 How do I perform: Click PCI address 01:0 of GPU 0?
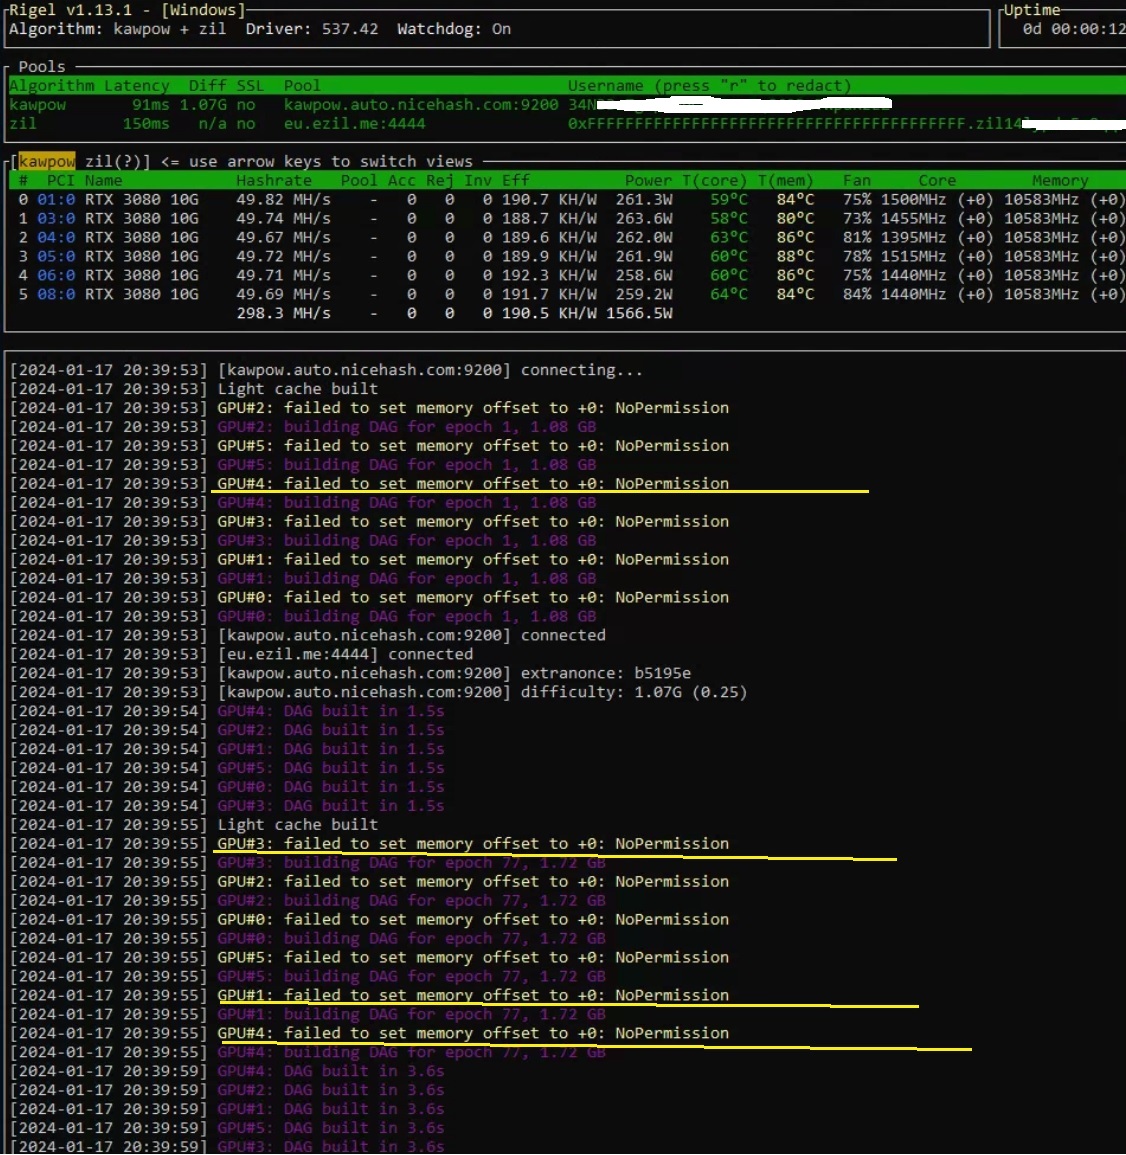[56, 200]
